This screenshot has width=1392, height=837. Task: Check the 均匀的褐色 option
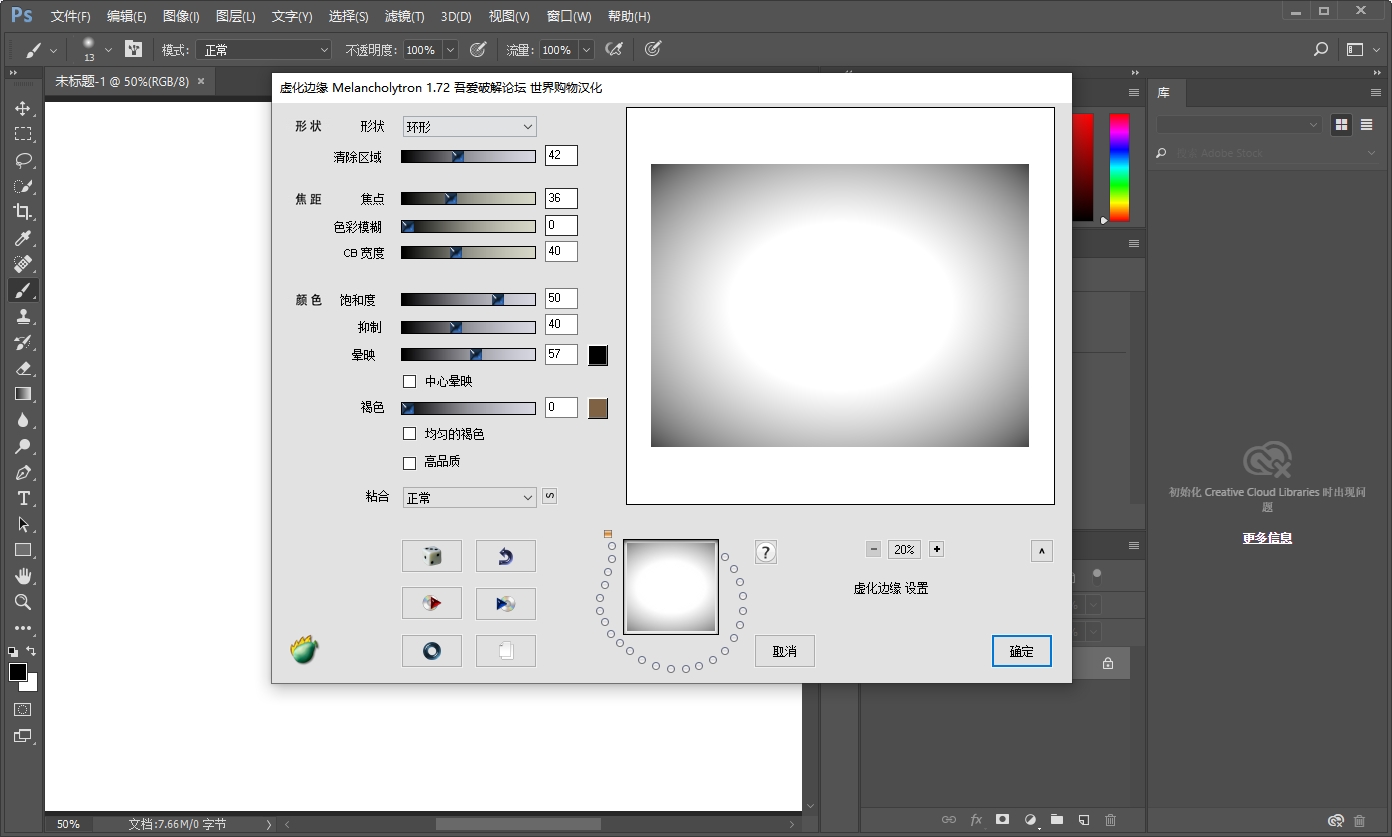coord(410,434)
